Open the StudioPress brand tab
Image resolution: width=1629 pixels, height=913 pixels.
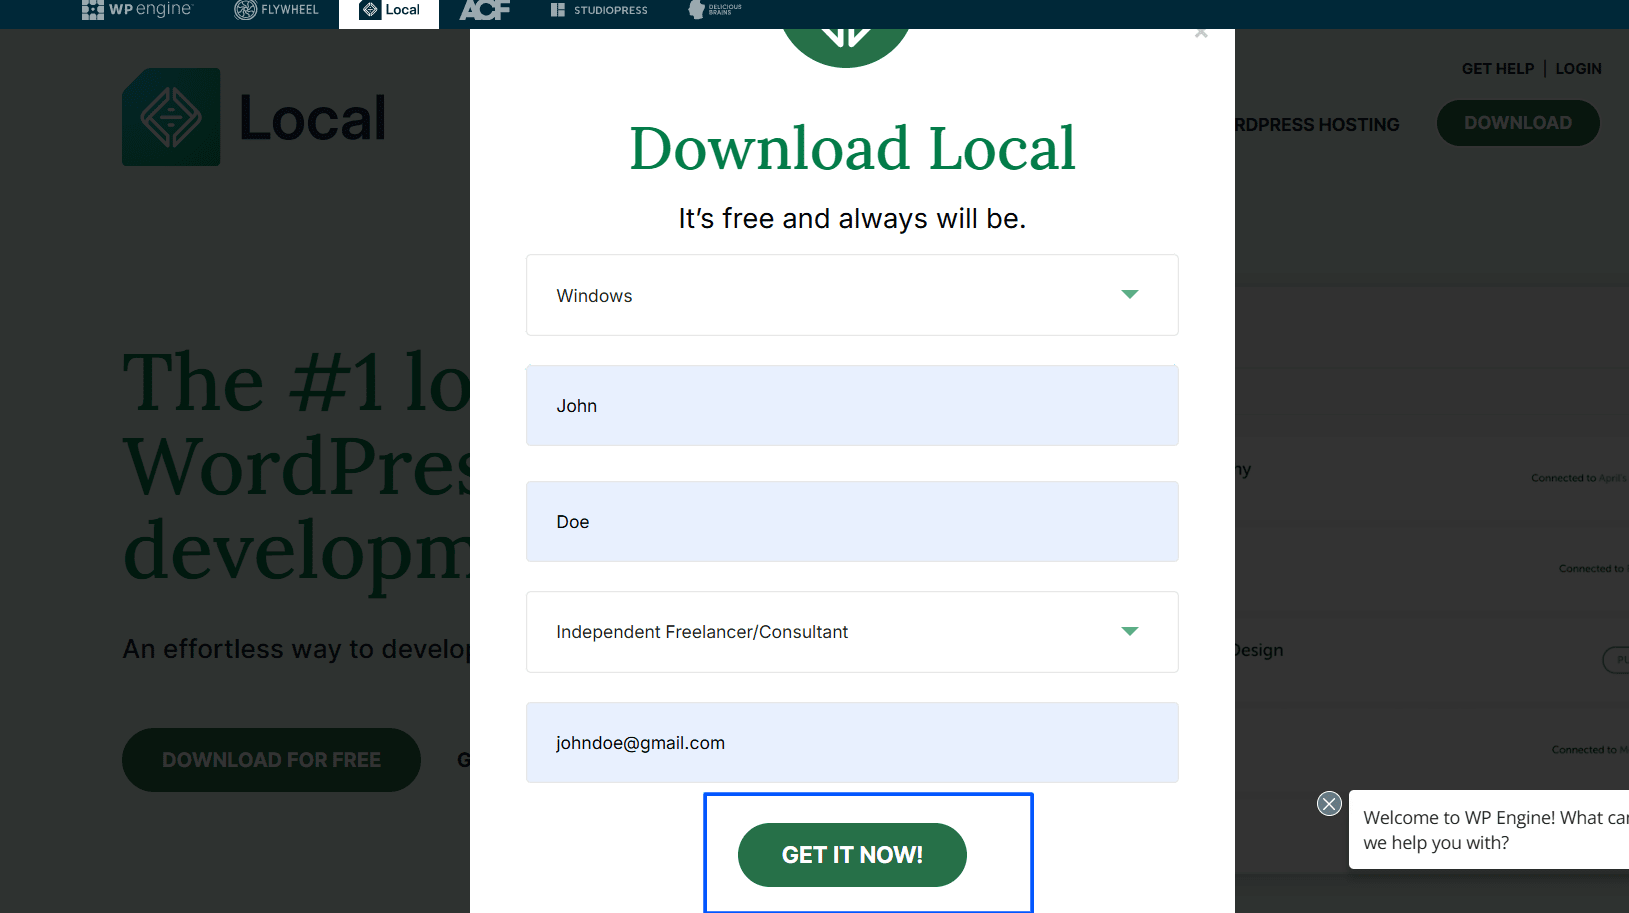[x=599, y=10]
